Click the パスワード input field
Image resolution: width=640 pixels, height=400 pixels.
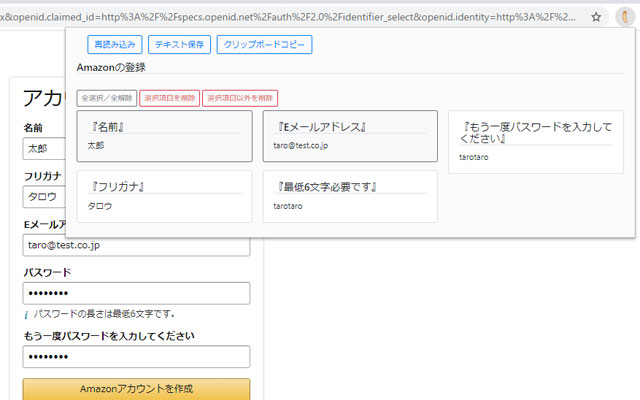(136, 293)
